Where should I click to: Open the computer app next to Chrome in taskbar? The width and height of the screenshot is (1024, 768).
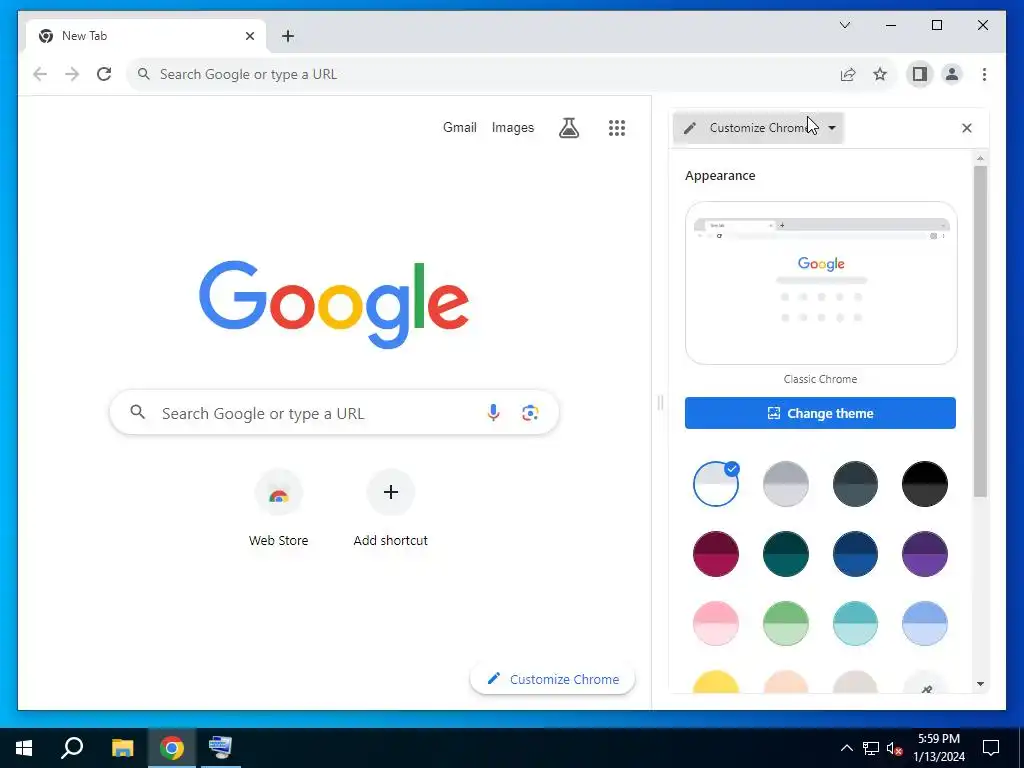[220, 748]
